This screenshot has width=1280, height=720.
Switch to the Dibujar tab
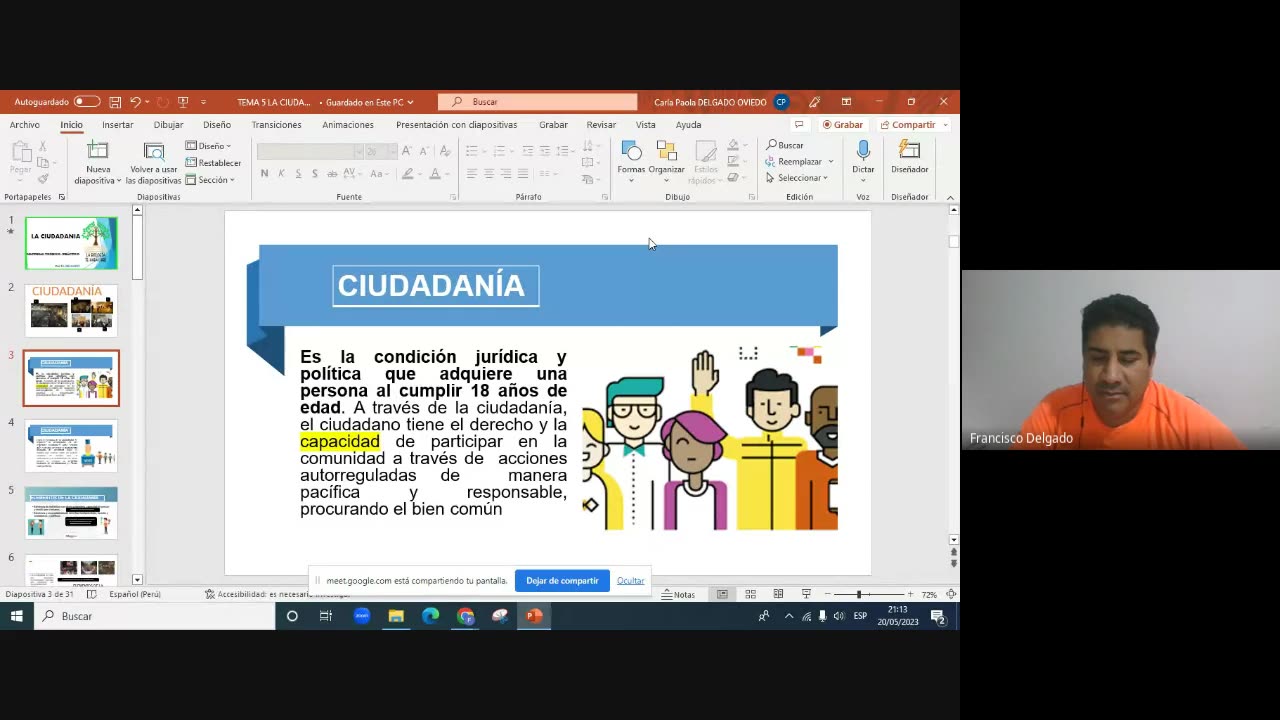pos(168,125)
